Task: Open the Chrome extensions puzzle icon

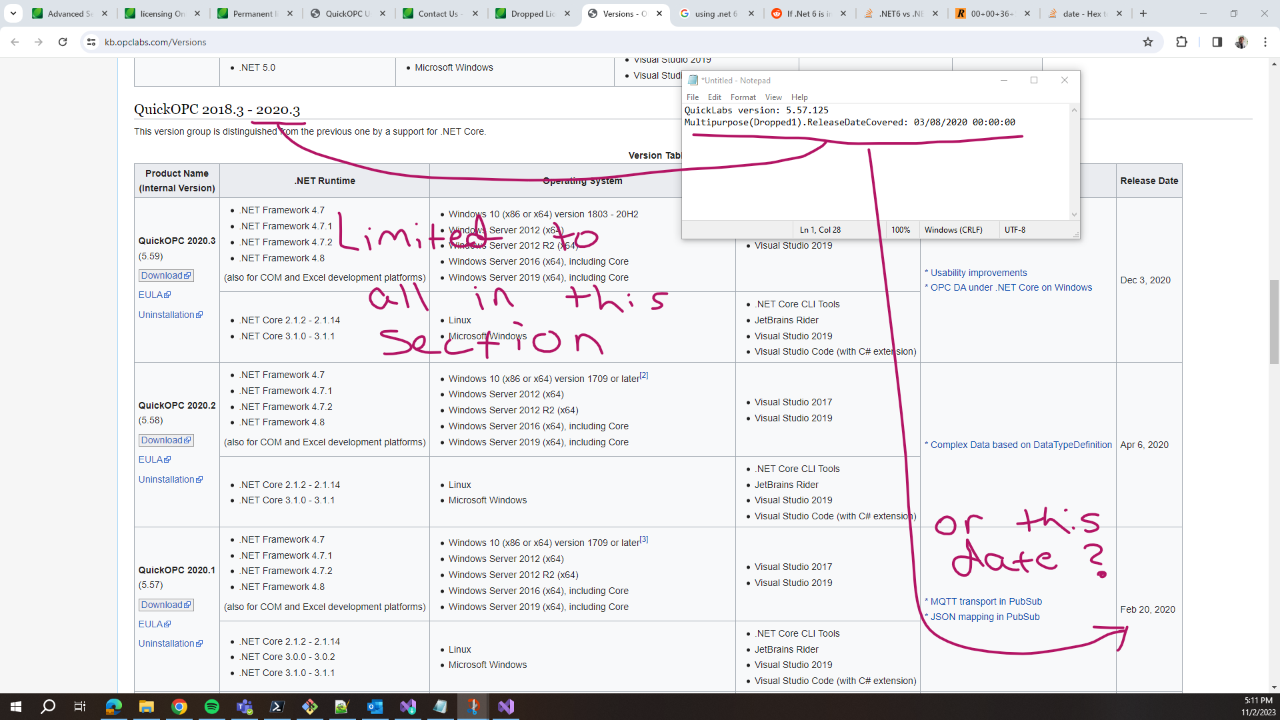Action: (x=1182, y=42)
